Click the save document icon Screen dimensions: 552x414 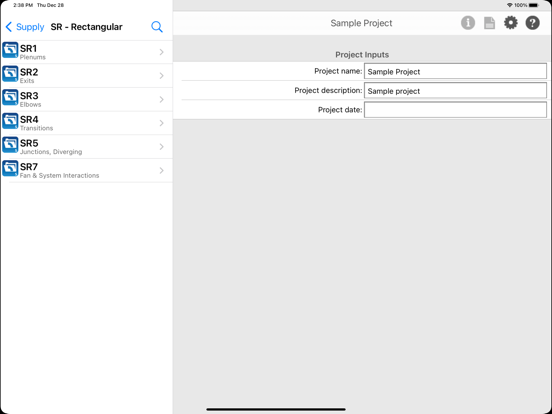pos(489,23)
